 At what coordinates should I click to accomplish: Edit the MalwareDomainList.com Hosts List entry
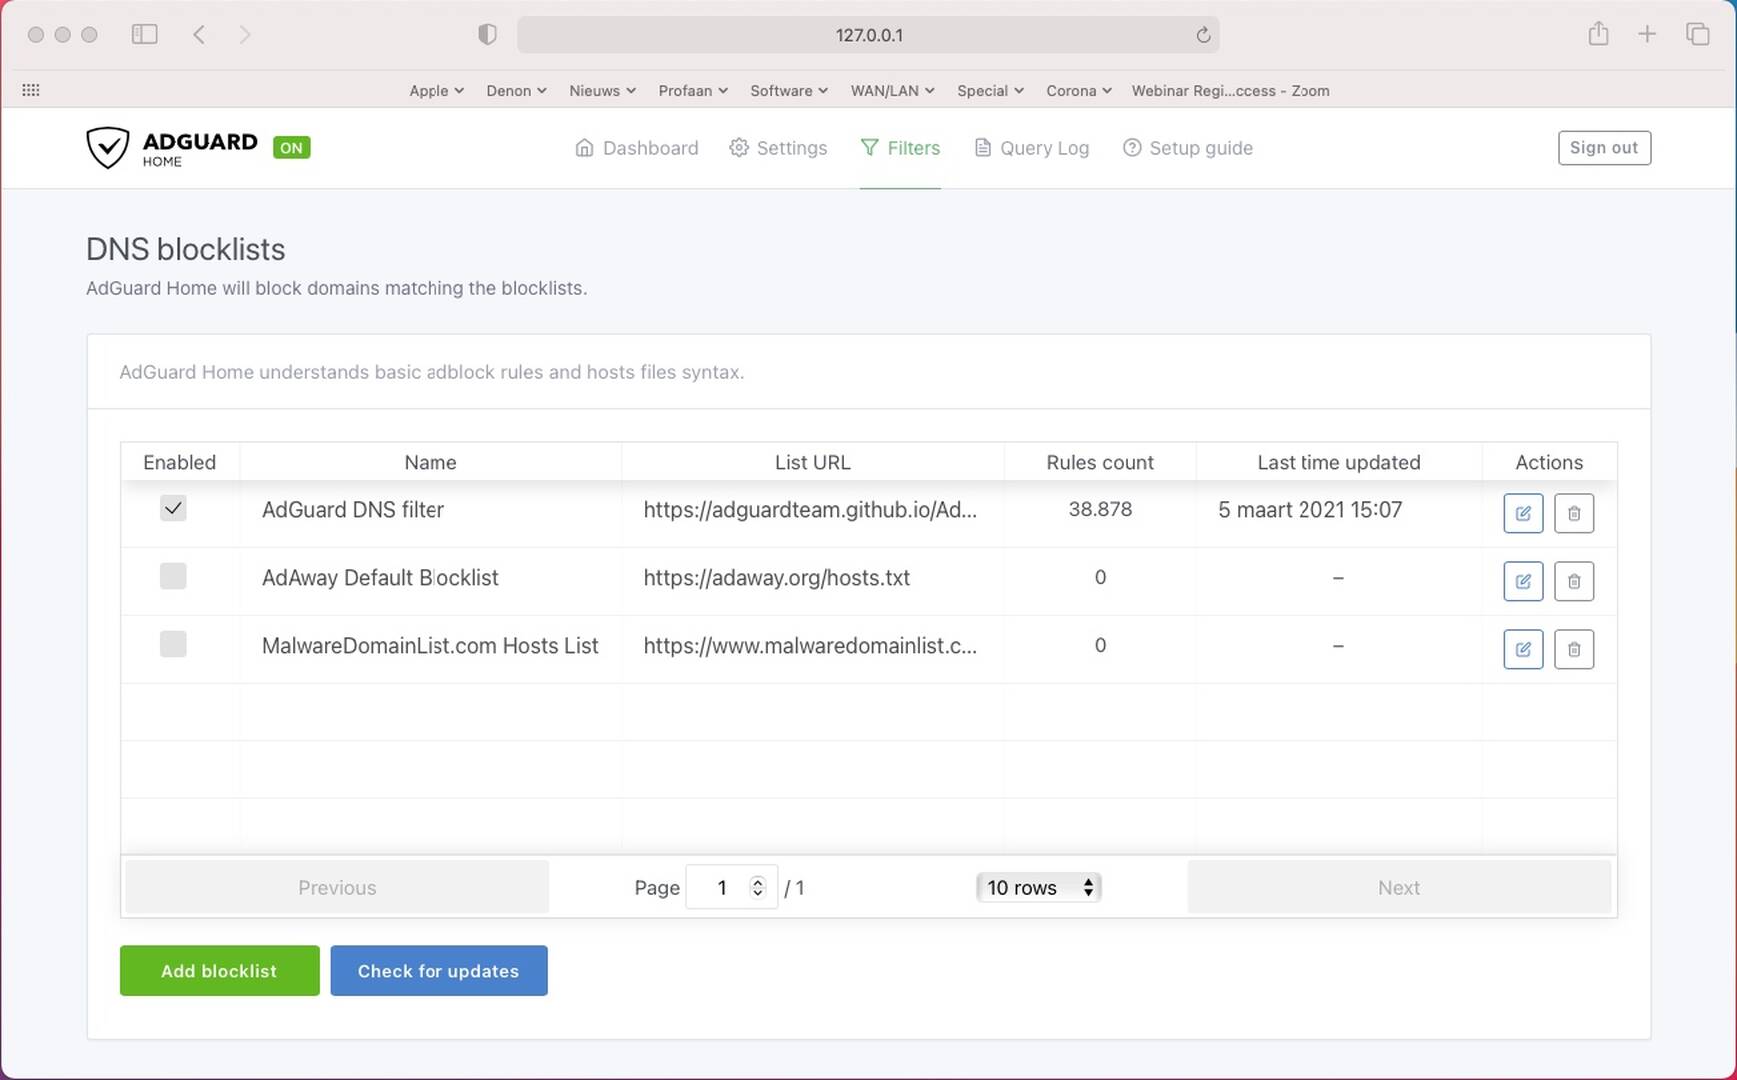coord(1523,649)
